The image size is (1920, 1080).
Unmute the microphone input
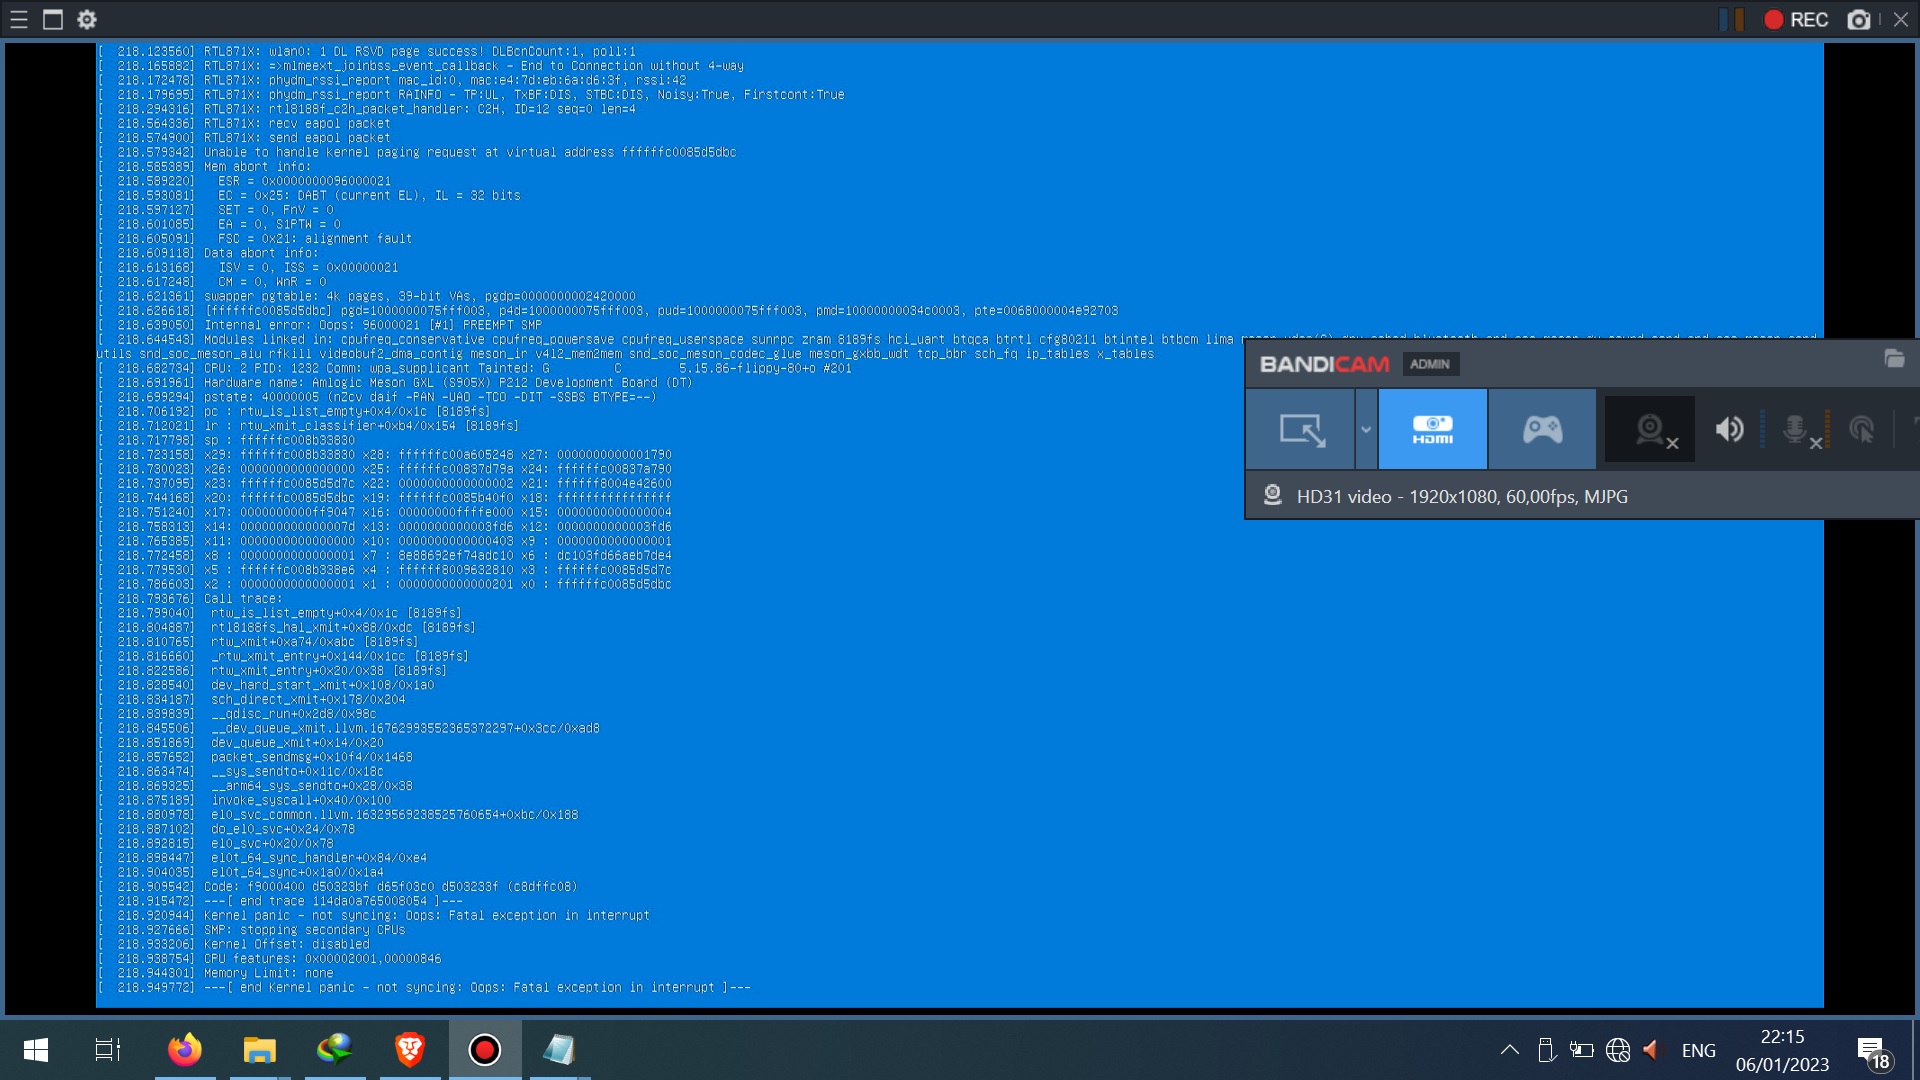(x=1796, y=429)
